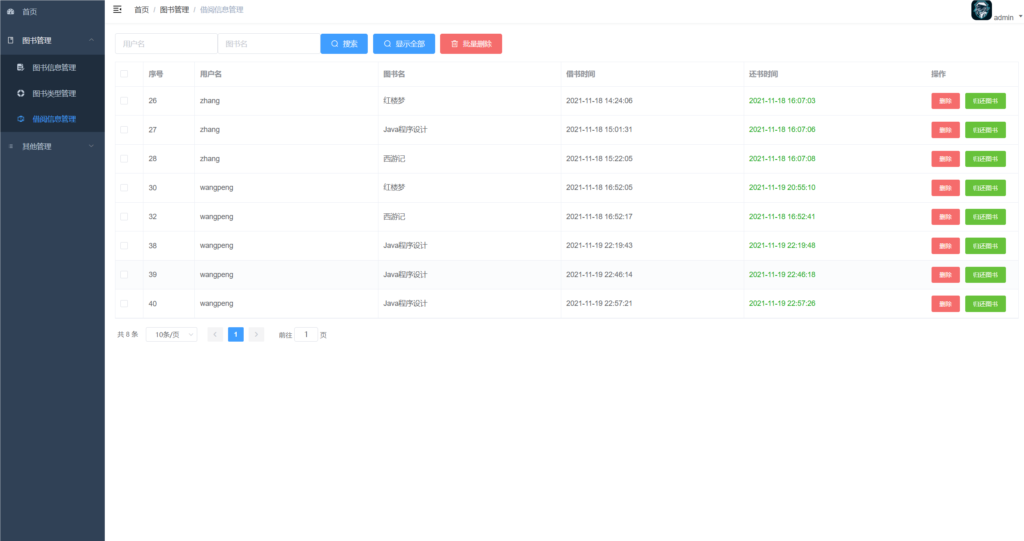
Task: Click 归还图书 for row 28
Action: pyautogui.click(x=985, y=159)
